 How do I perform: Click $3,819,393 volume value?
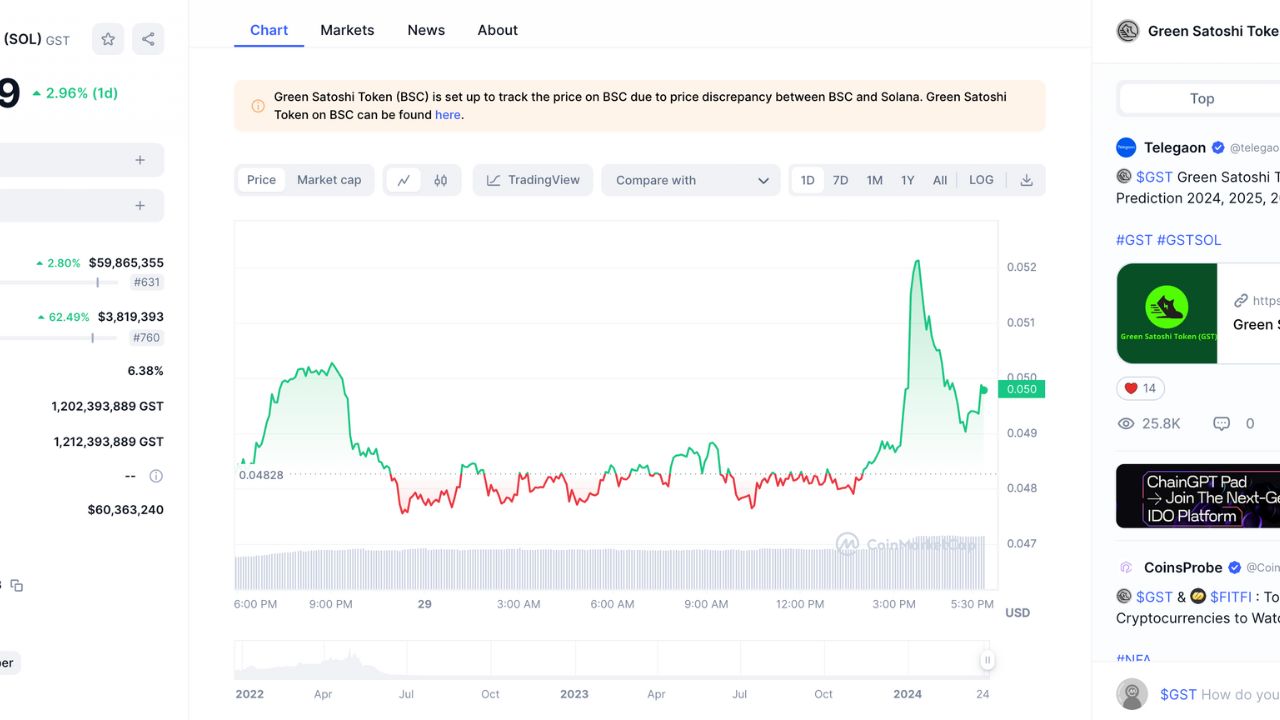(131, 317)
